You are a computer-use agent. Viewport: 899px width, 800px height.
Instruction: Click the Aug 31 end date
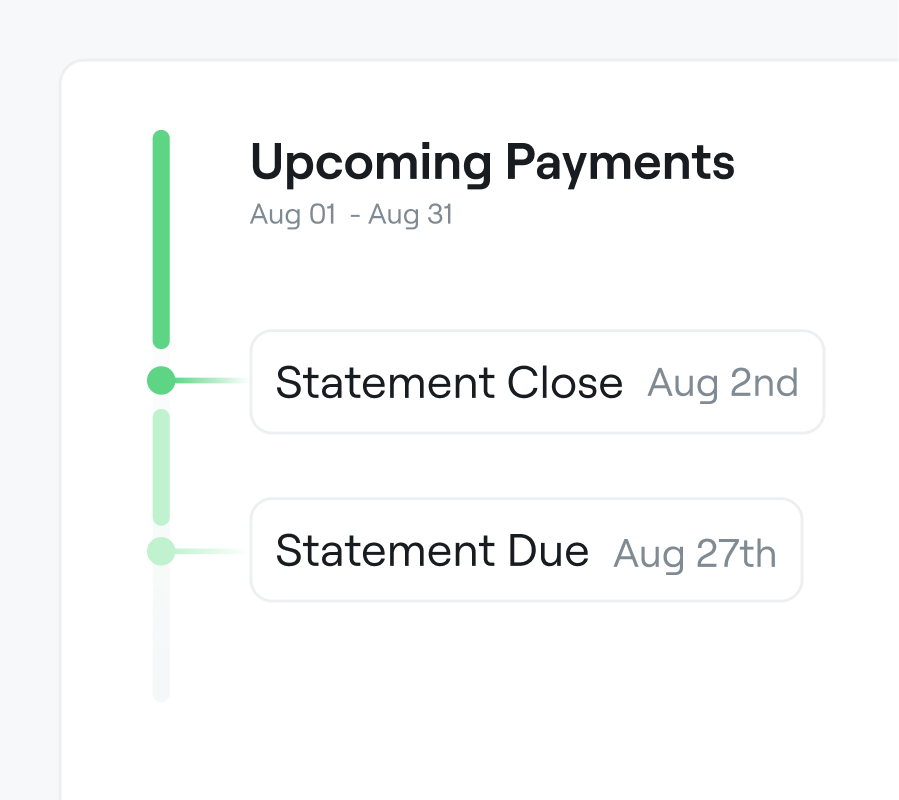[411, 216]
